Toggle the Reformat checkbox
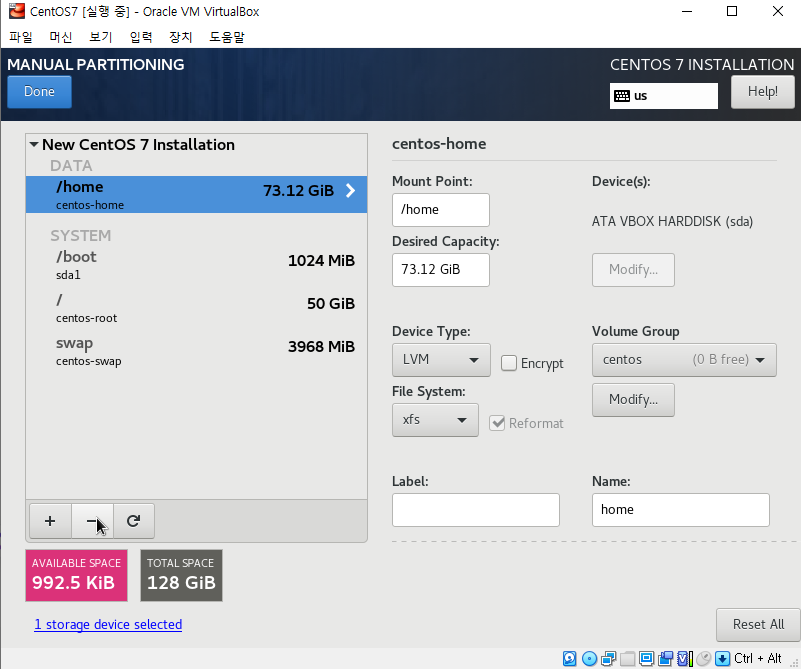This screenshot has height=669, width=801. (x=497, y=423)
